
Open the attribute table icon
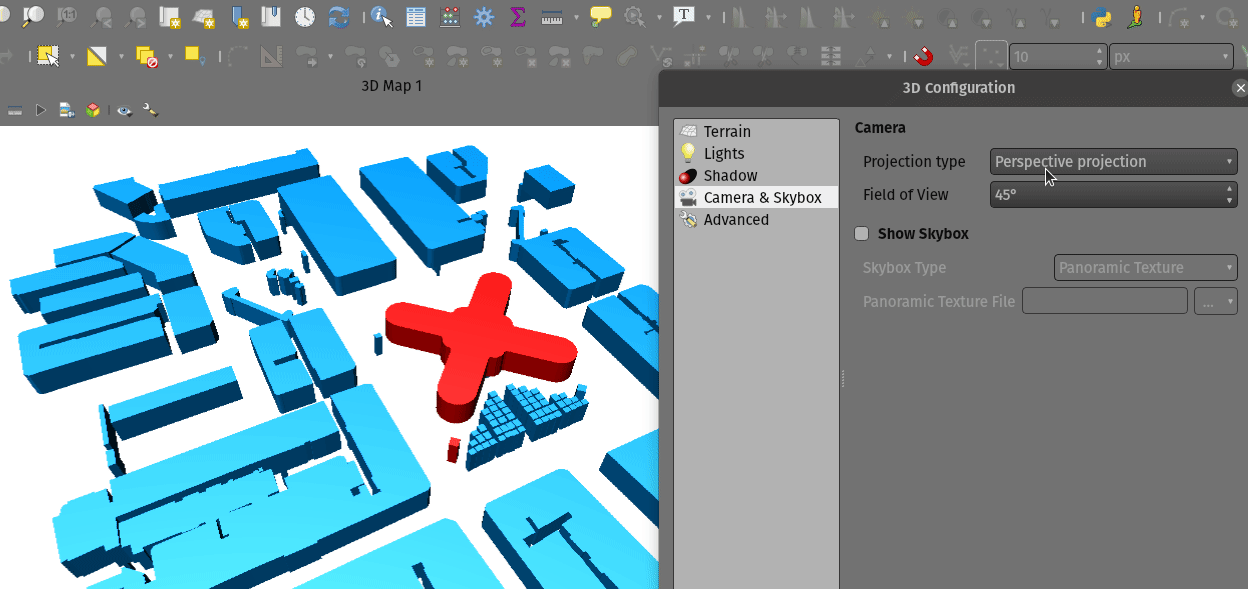click(x=416, y=17)
